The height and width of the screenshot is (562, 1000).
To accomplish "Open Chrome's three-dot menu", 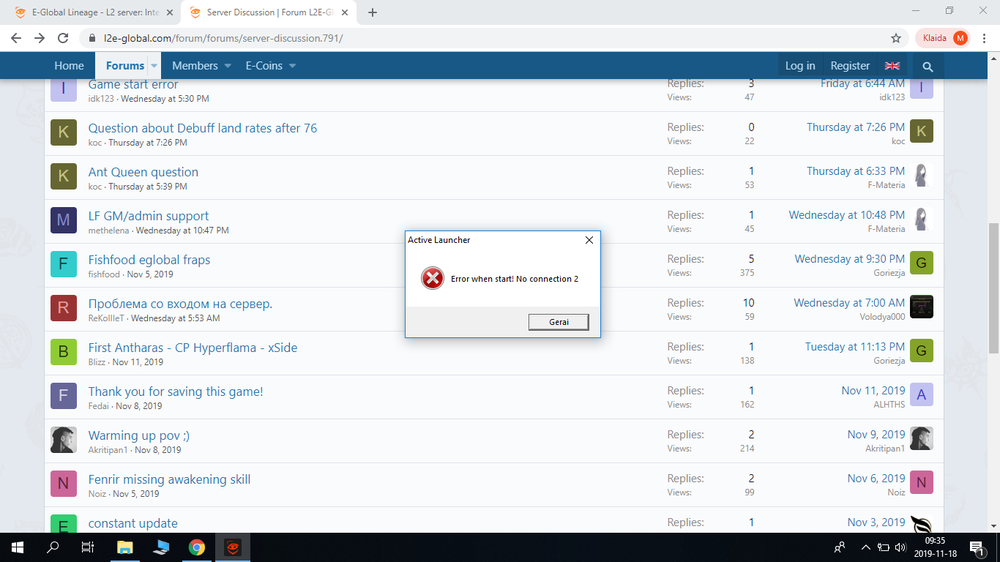I will pos(985,38).
